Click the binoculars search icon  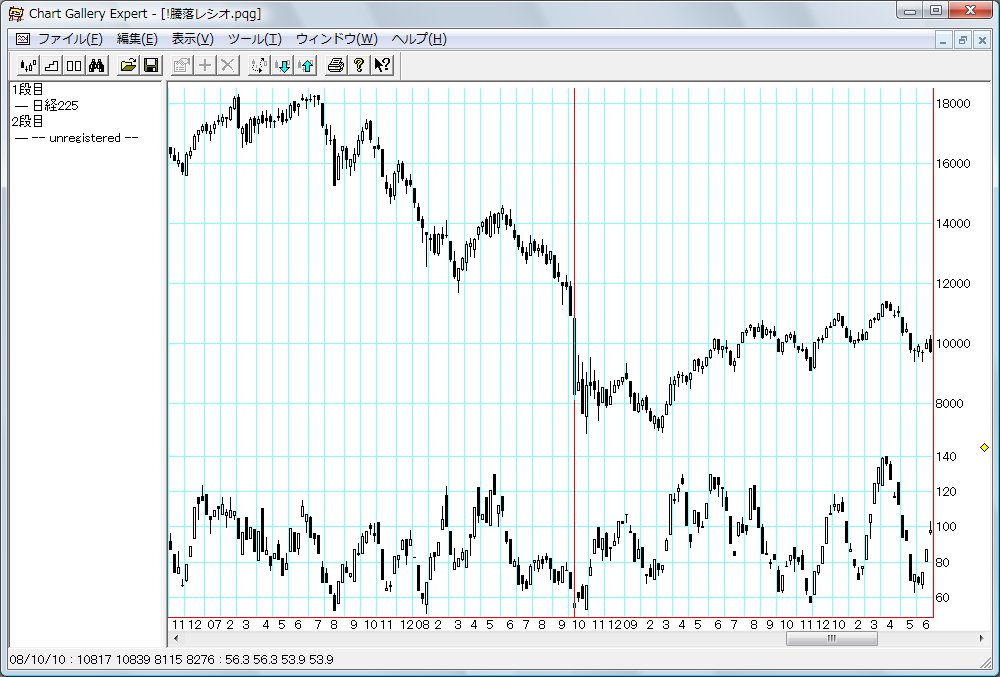point(97,66)
